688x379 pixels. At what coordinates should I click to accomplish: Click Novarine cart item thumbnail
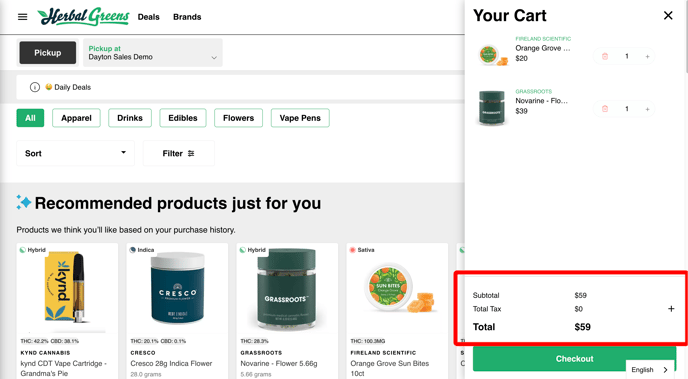492,107
